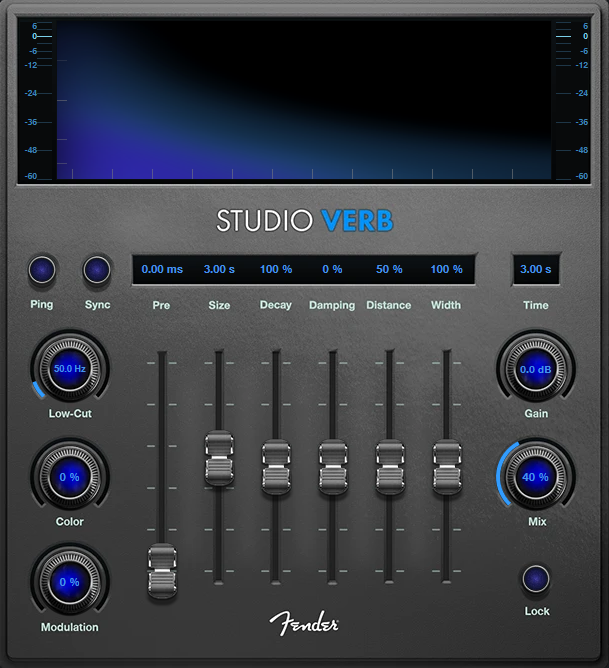
Task: Click the Mix knob
Action: (x=536, y=477)
